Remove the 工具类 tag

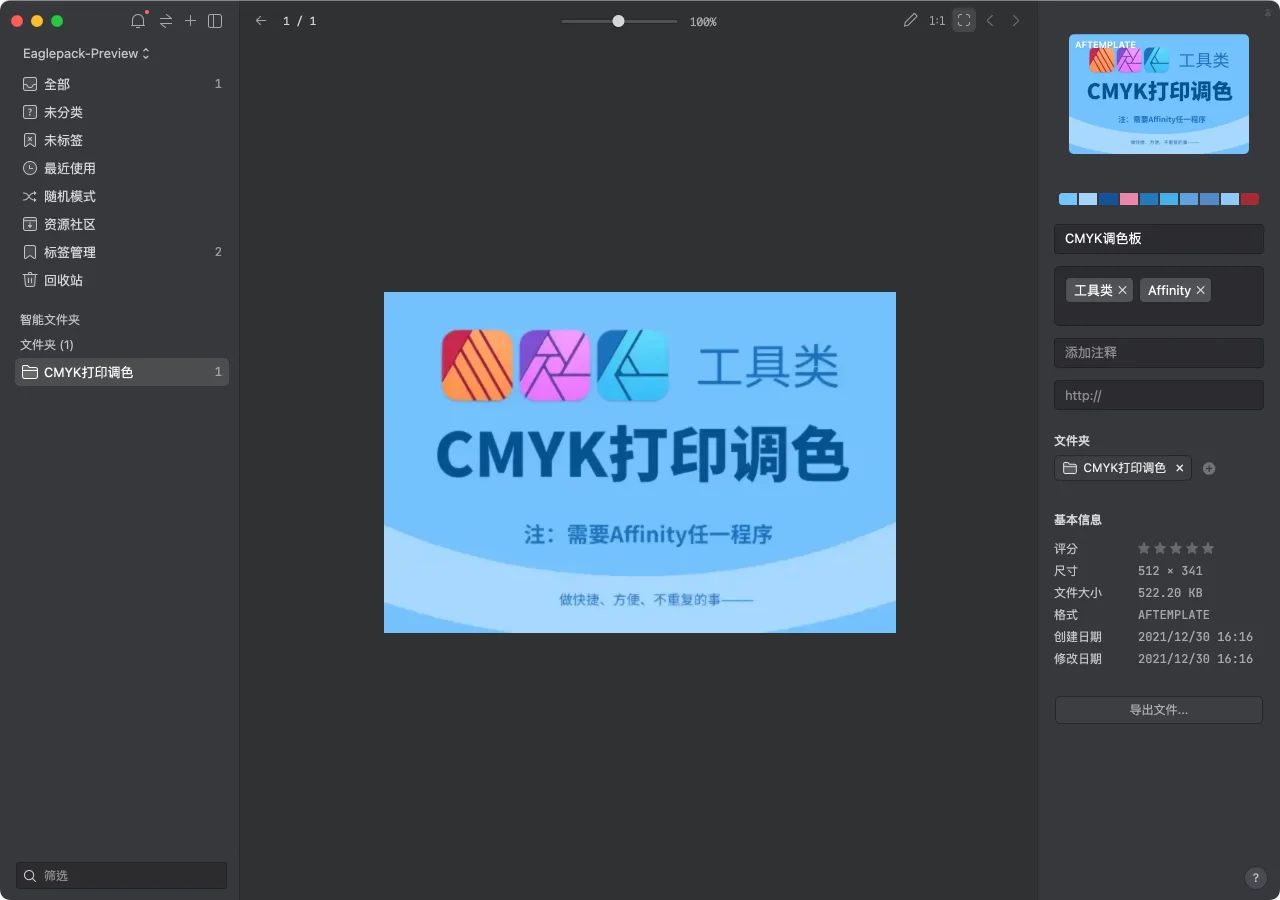tap(1122, 290)
